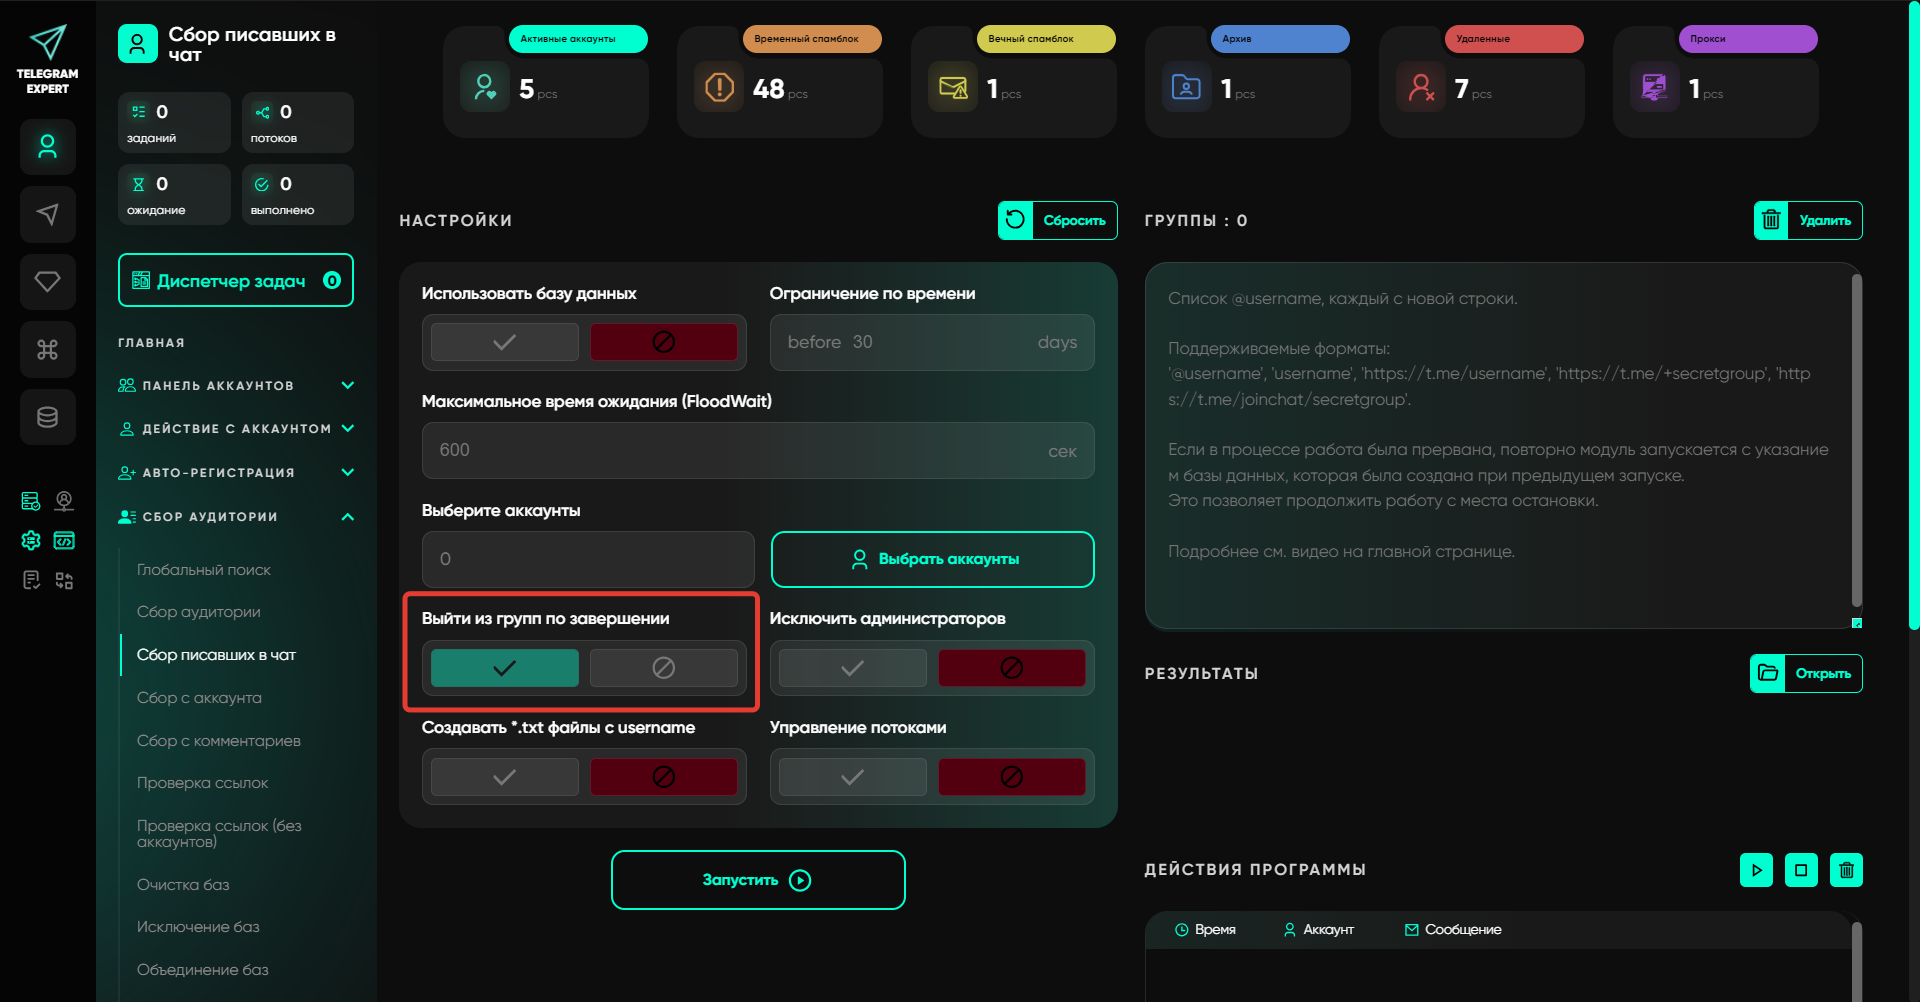Click the play icon in program actions
Image resolution: width=1920 pixels, height=1002 pixels.
[1756, 870]
